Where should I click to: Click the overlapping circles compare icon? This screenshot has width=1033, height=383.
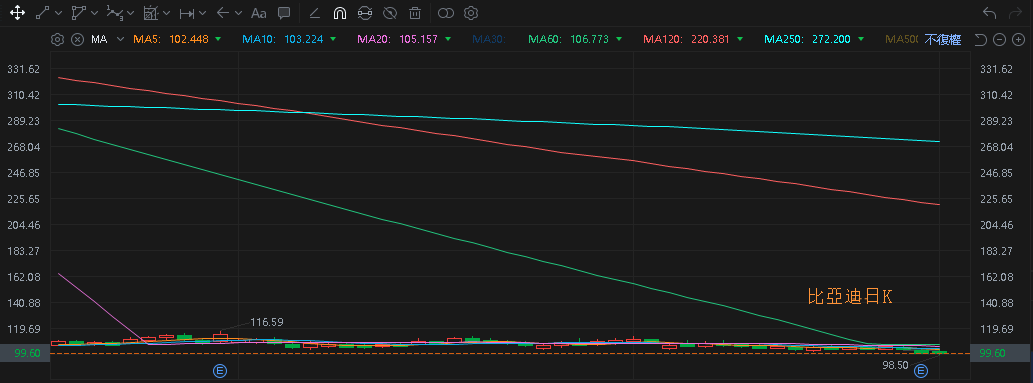point(446,13)
